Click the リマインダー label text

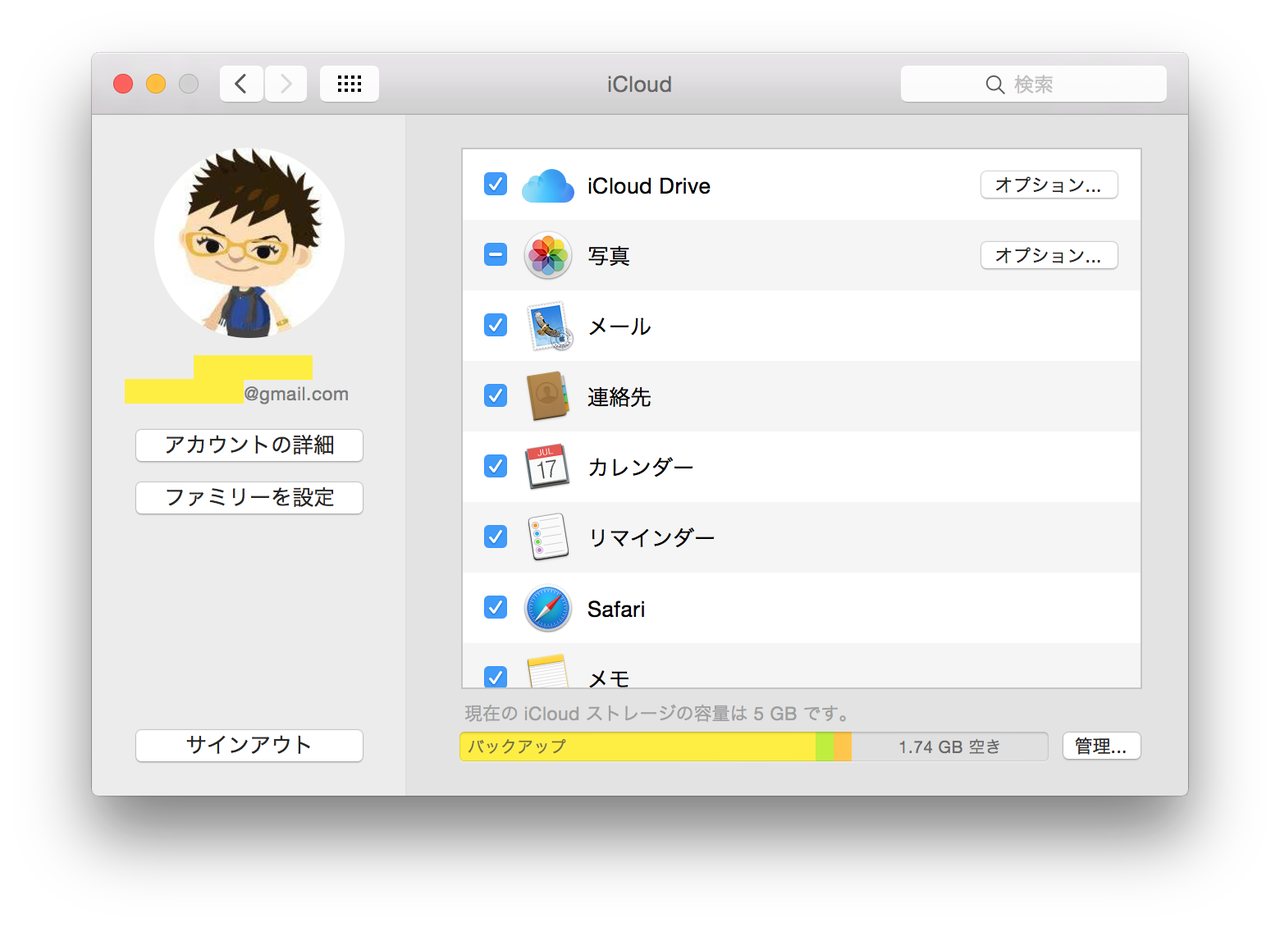pyautogui.click(x=652, y=538)
